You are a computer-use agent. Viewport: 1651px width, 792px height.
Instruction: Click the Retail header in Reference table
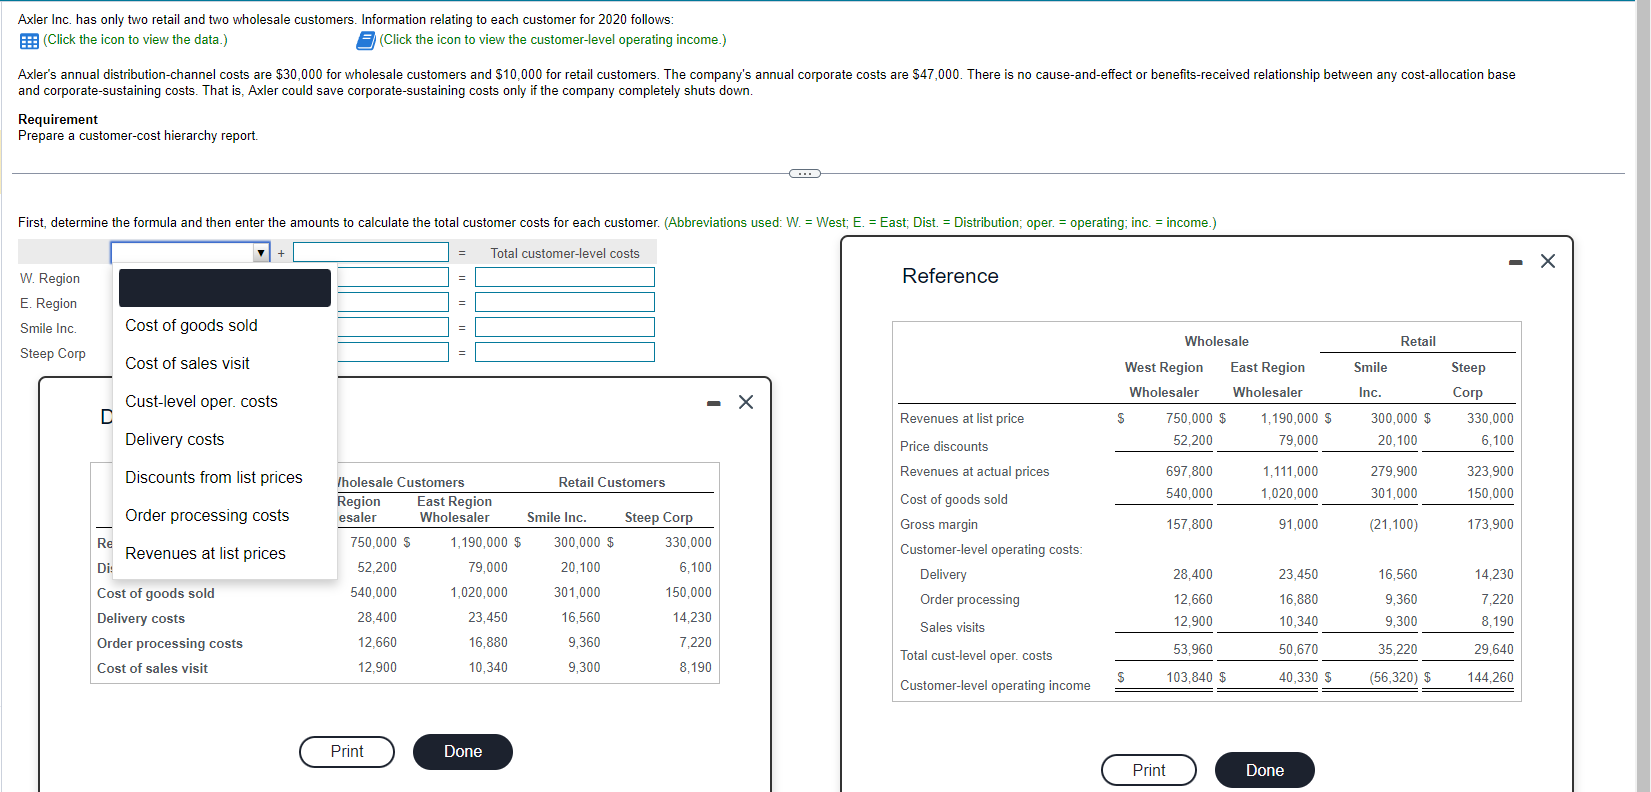point(1418,341)
